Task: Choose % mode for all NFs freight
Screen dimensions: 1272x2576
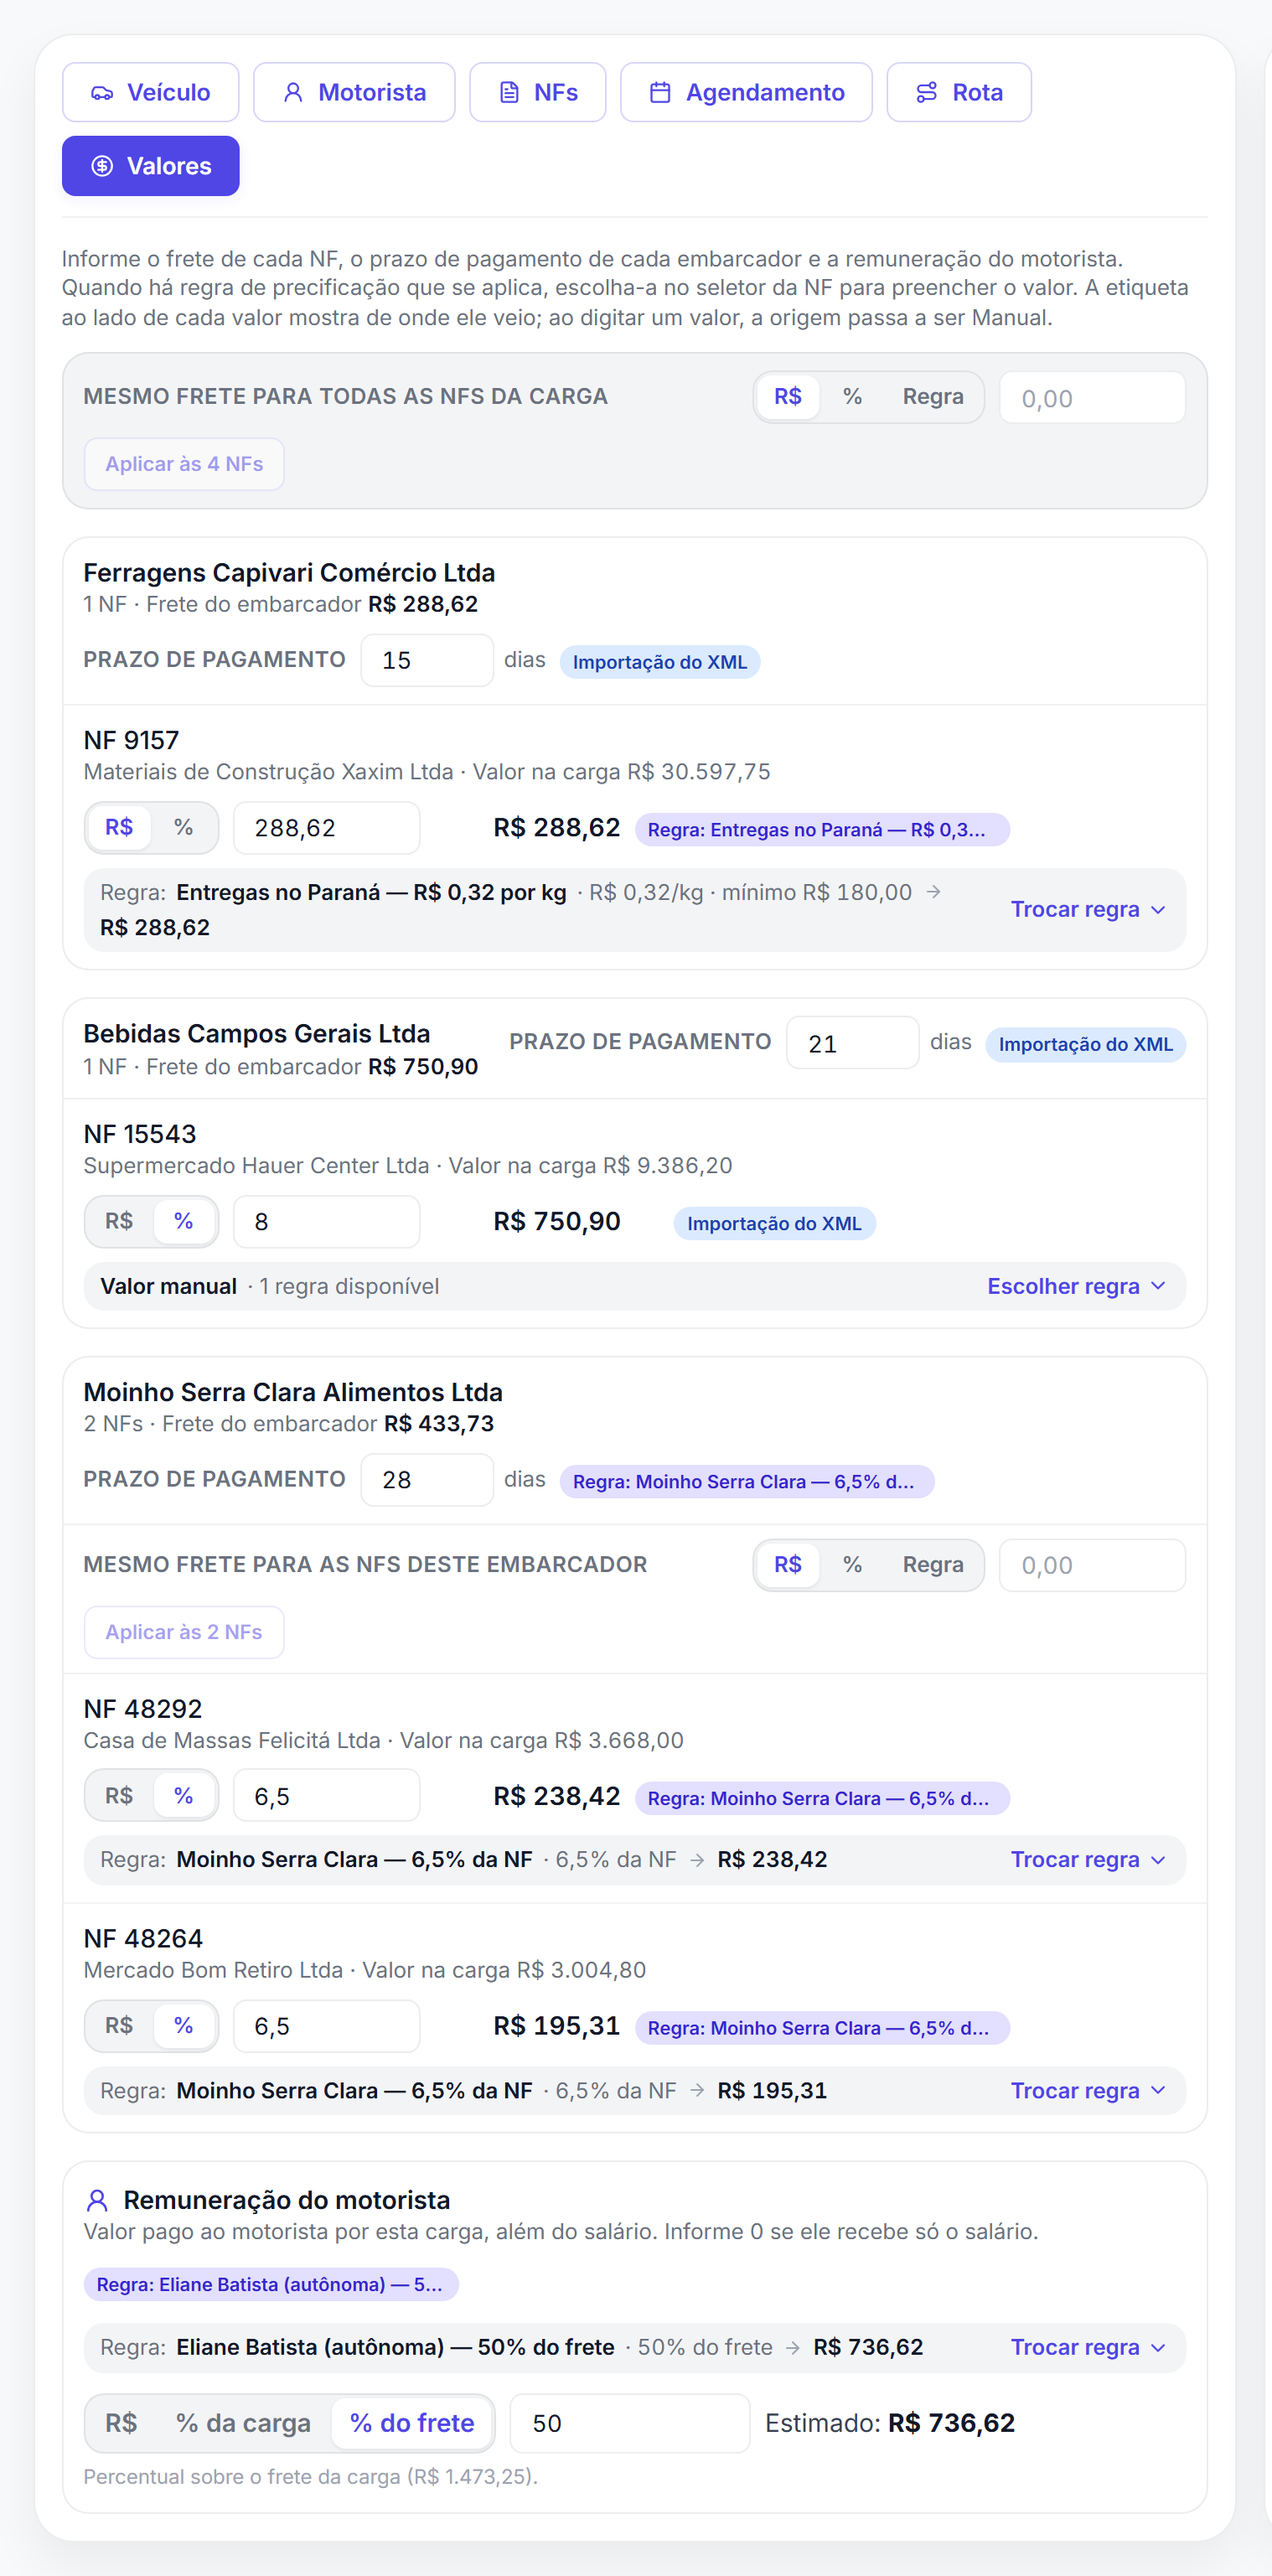Action: pyautogui.click(x=852, y=397)
